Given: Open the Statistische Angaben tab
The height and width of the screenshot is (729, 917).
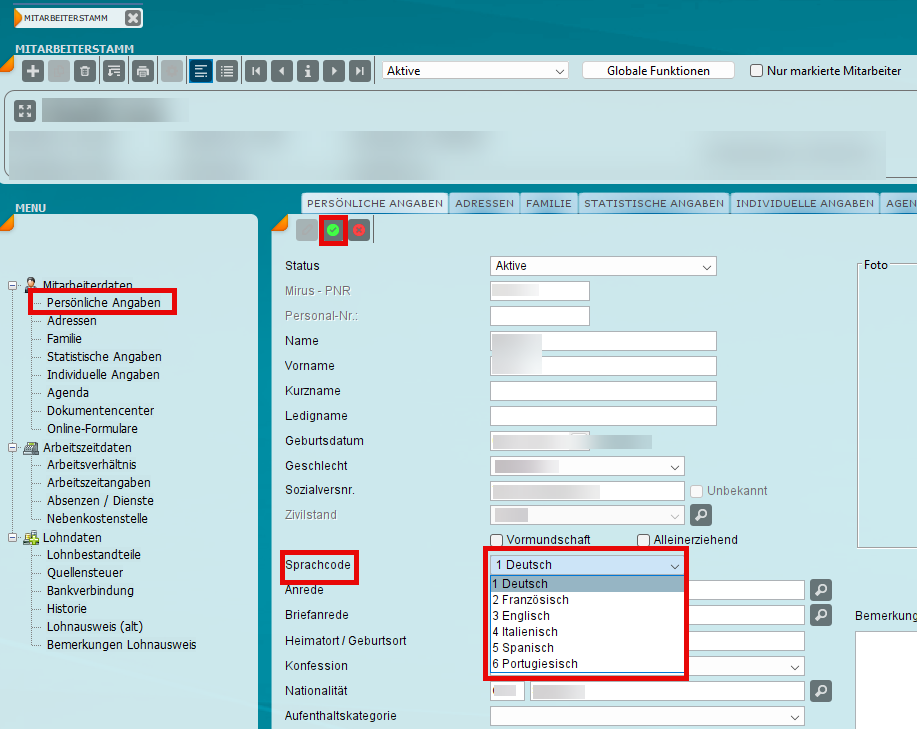Looking at the screenshot, I should click(x=653, y=203).
